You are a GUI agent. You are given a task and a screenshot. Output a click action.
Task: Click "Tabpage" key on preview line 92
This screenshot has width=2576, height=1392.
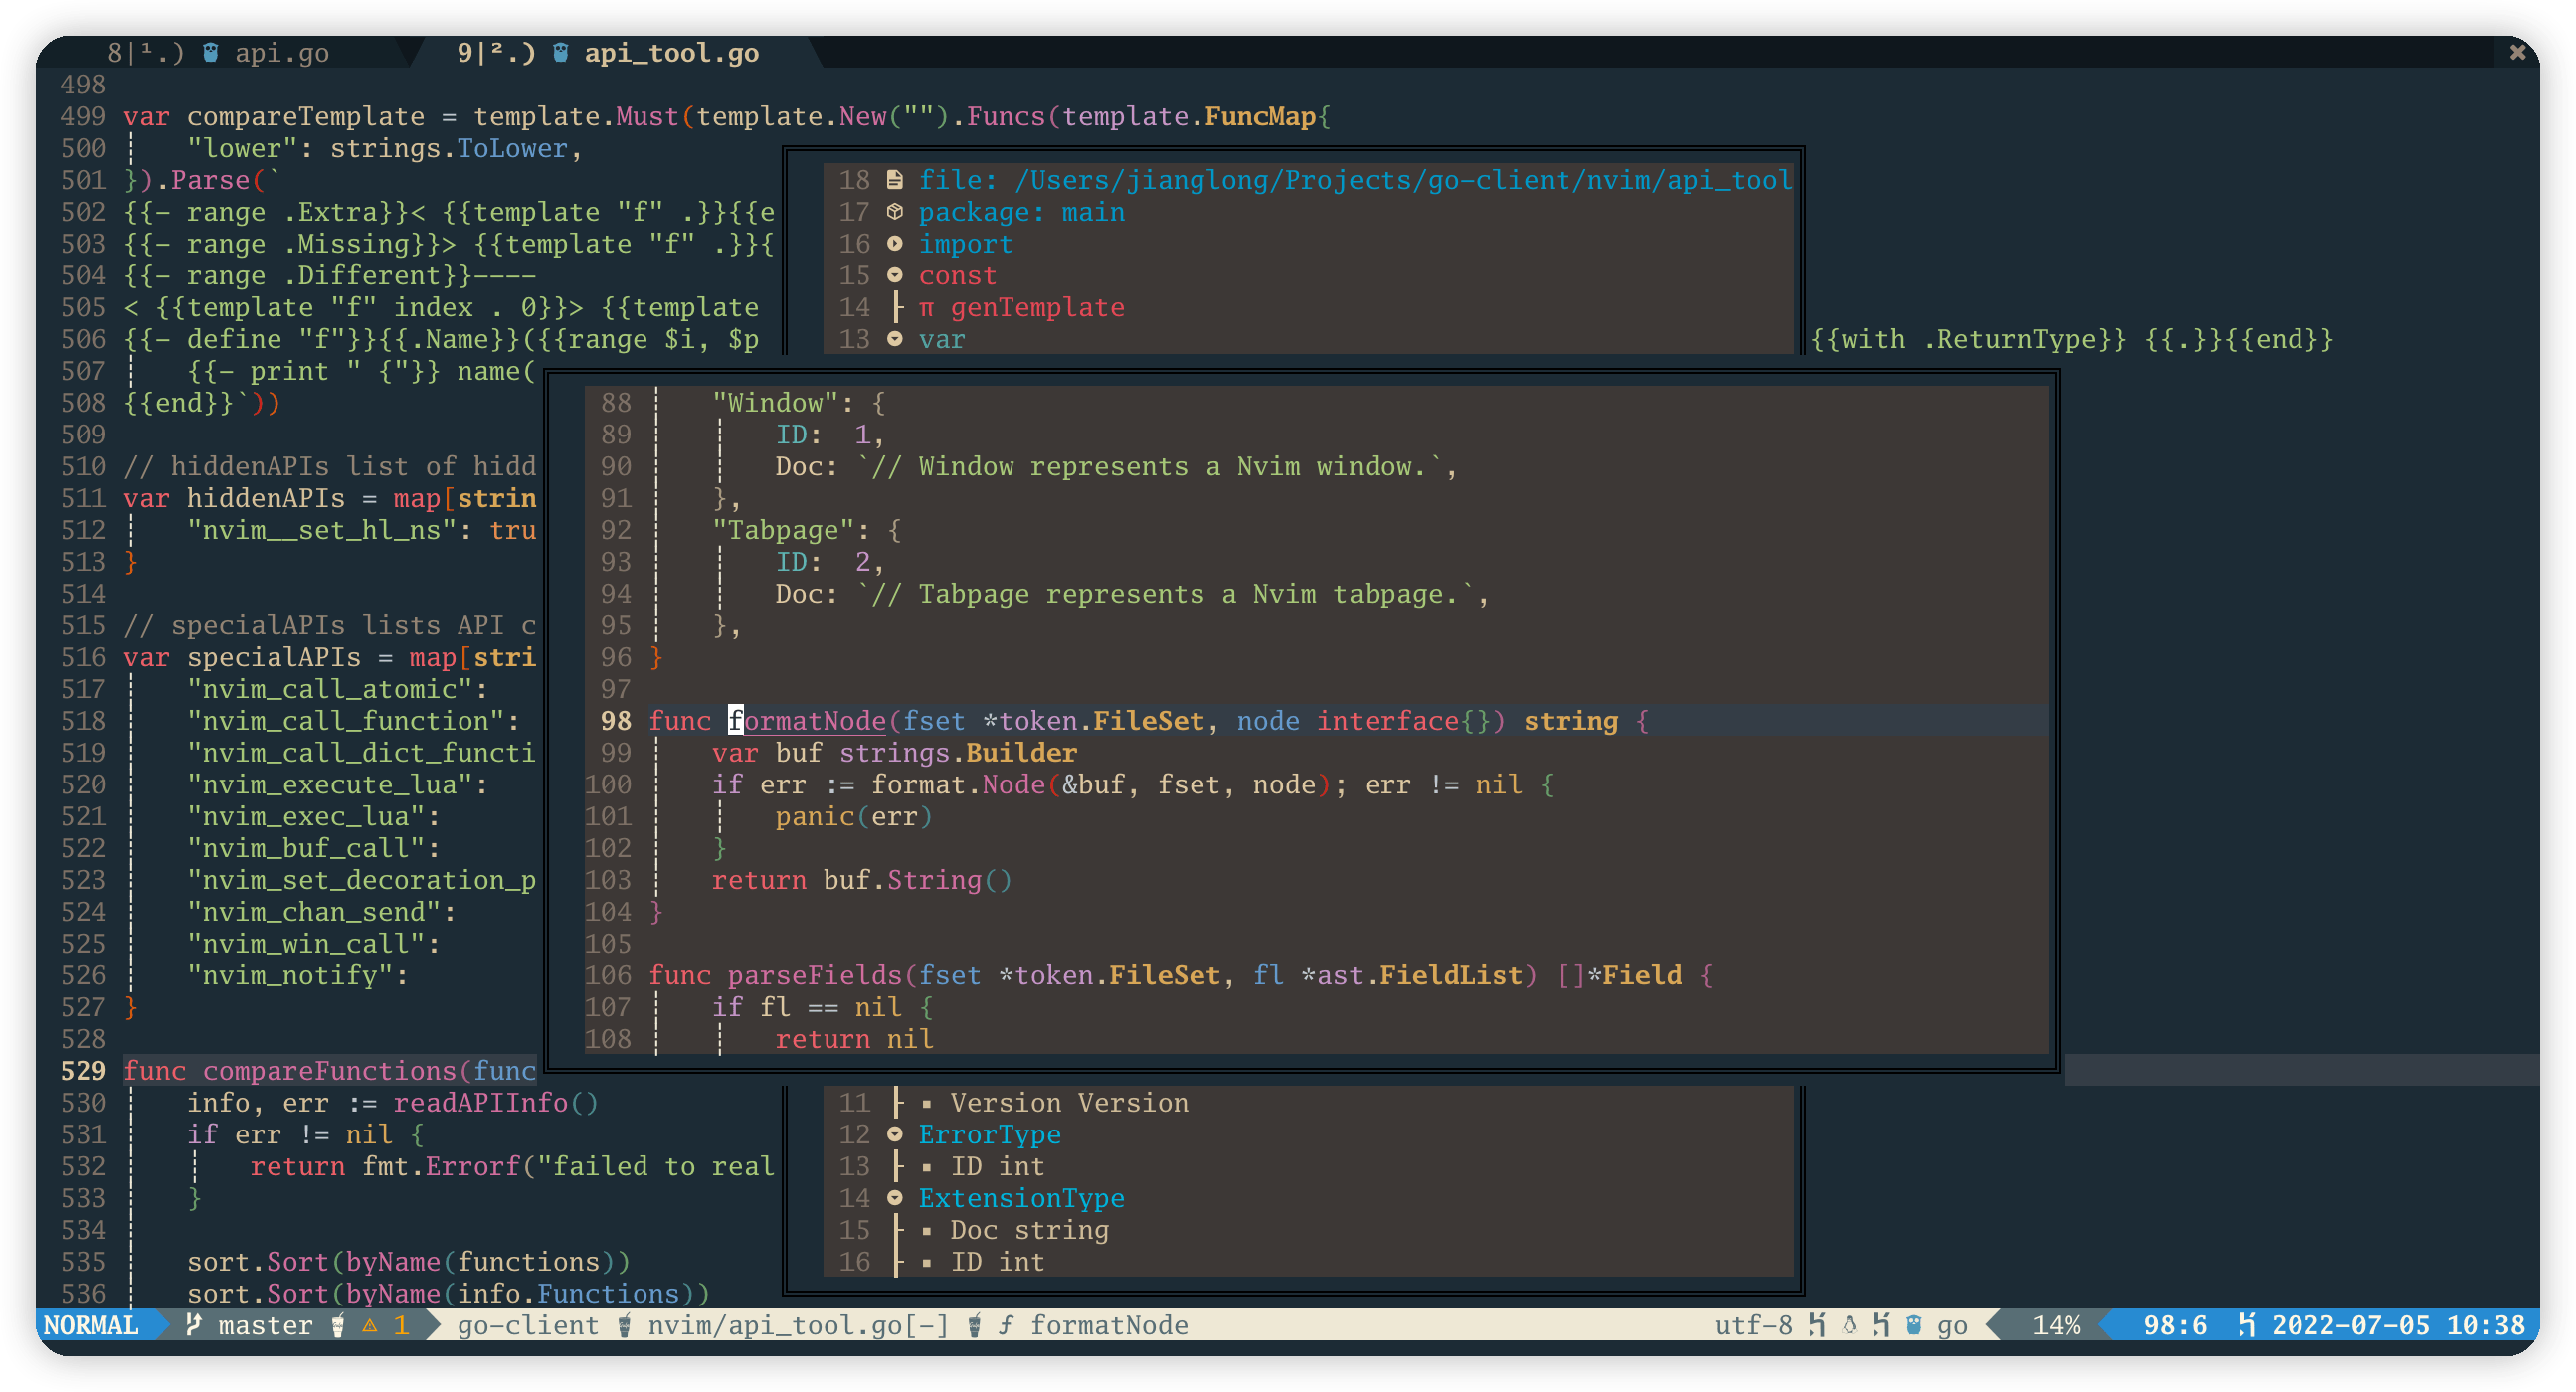(783, 530)
